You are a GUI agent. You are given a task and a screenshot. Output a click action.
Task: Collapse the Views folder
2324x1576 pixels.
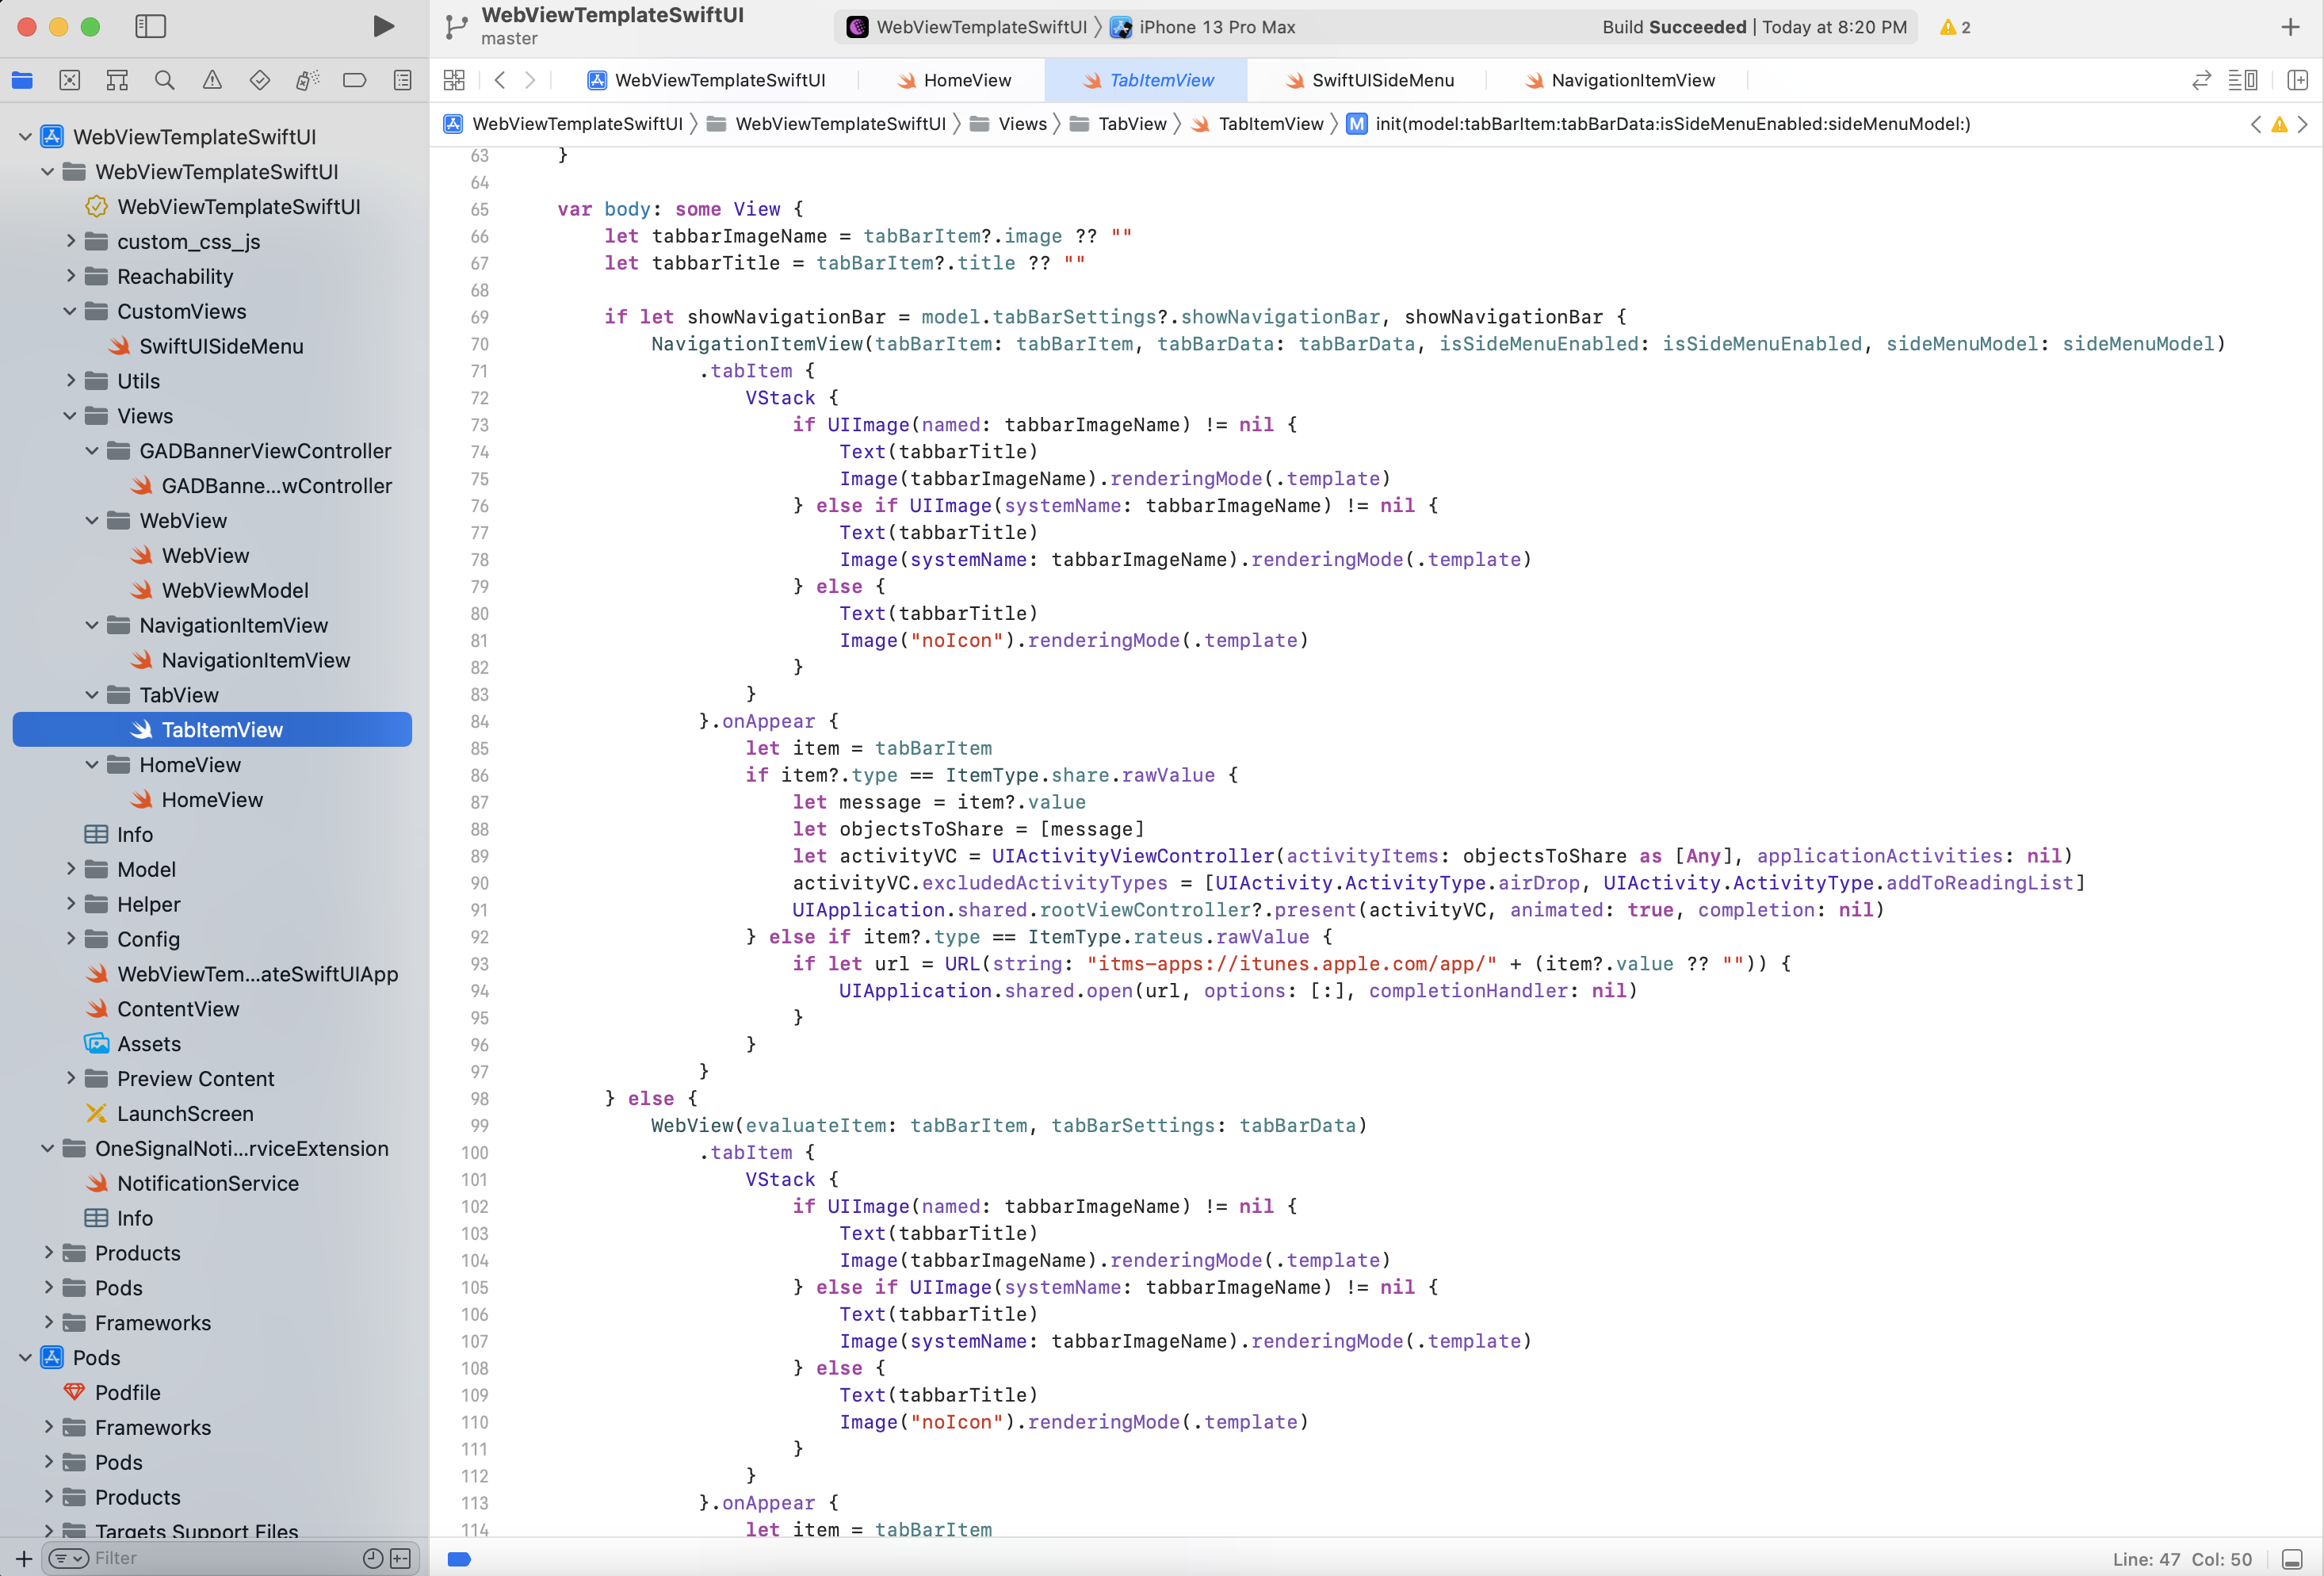(x=70, y=416)
